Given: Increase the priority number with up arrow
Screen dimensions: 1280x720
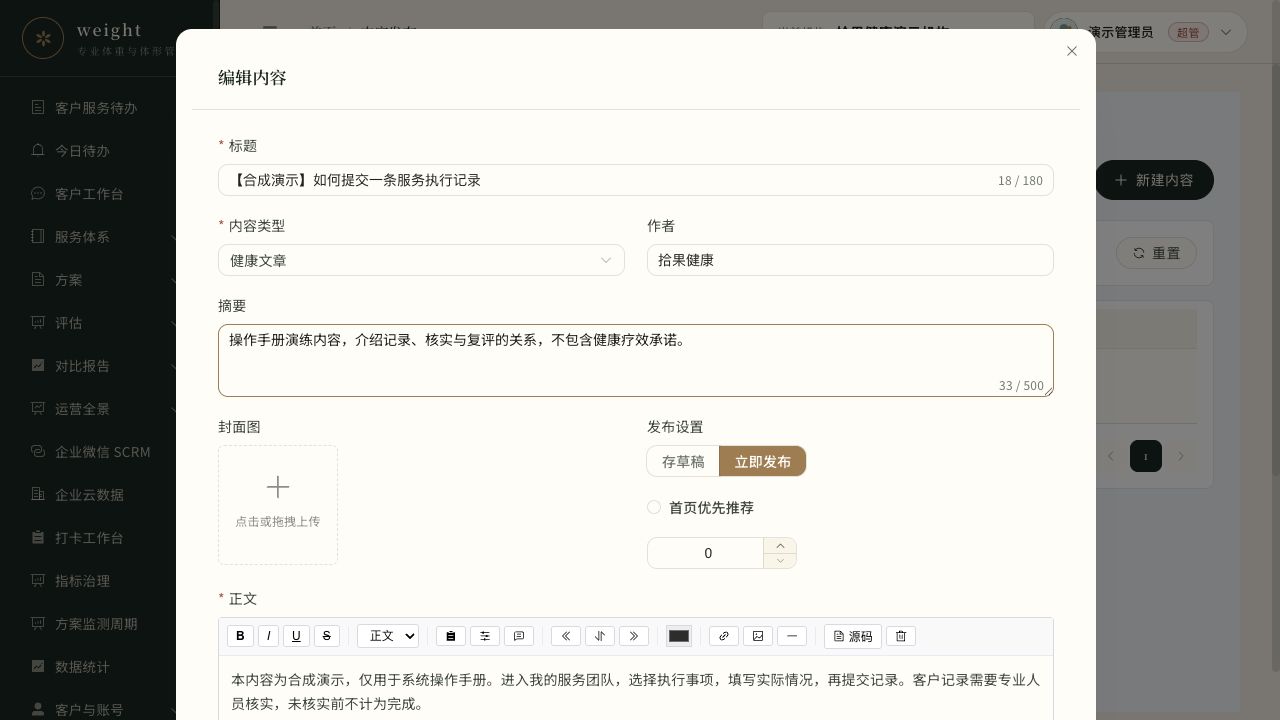Looking at the screenshot, I should [x=780, y=546].
